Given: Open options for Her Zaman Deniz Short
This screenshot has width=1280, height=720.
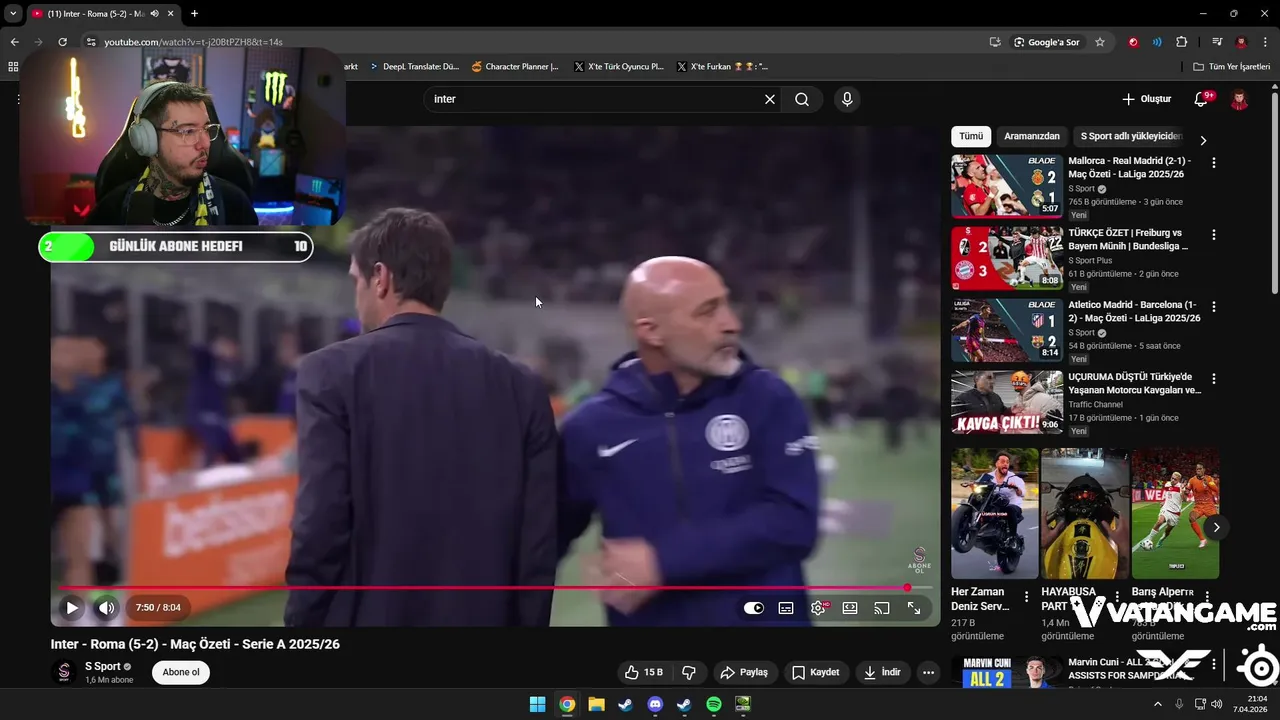Looking at the screenshot, I should click(1026, 597).
